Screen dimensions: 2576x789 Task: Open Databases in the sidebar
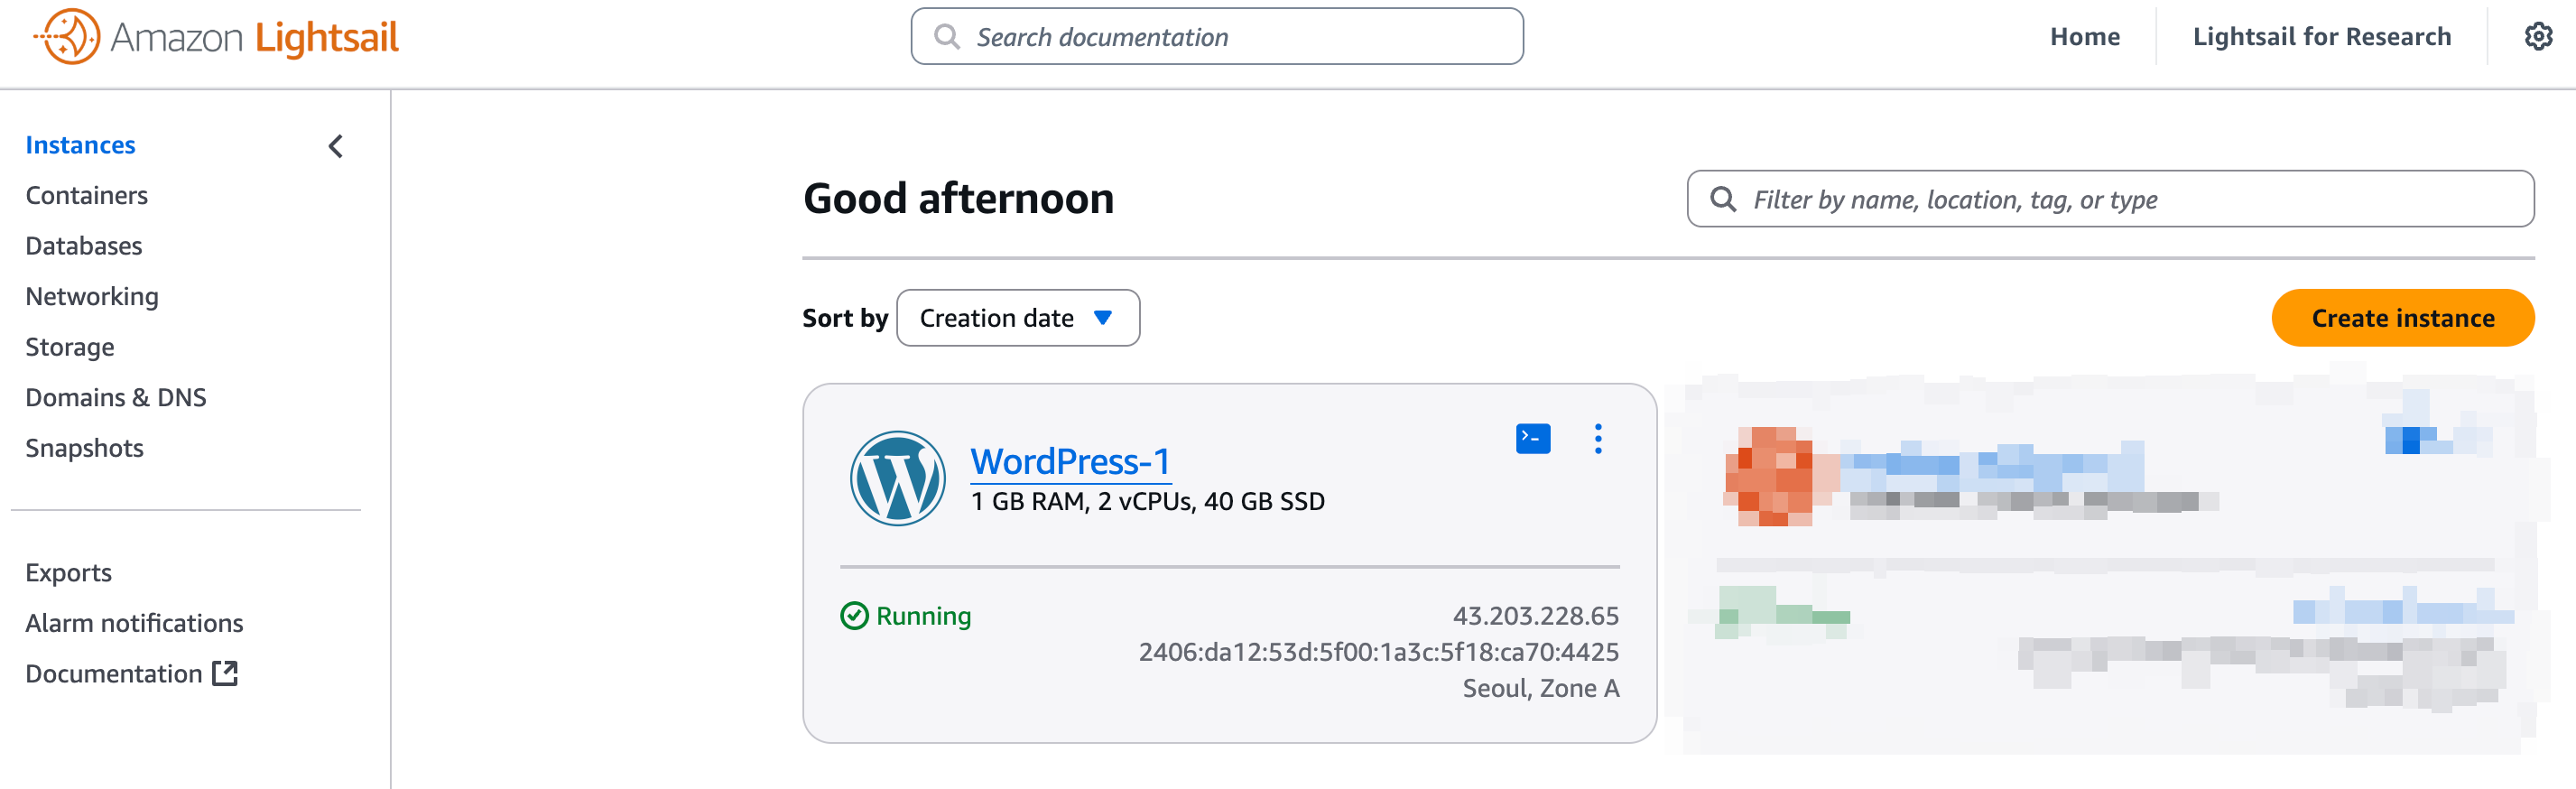(x=84, y=246)
